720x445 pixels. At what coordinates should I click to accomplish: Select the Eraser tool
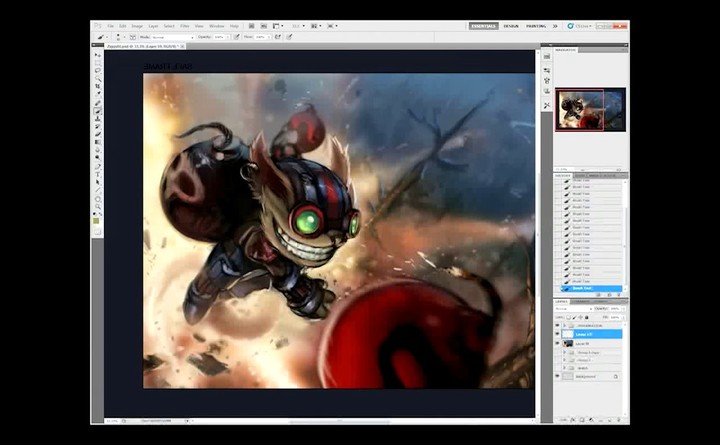click(97, 135)
